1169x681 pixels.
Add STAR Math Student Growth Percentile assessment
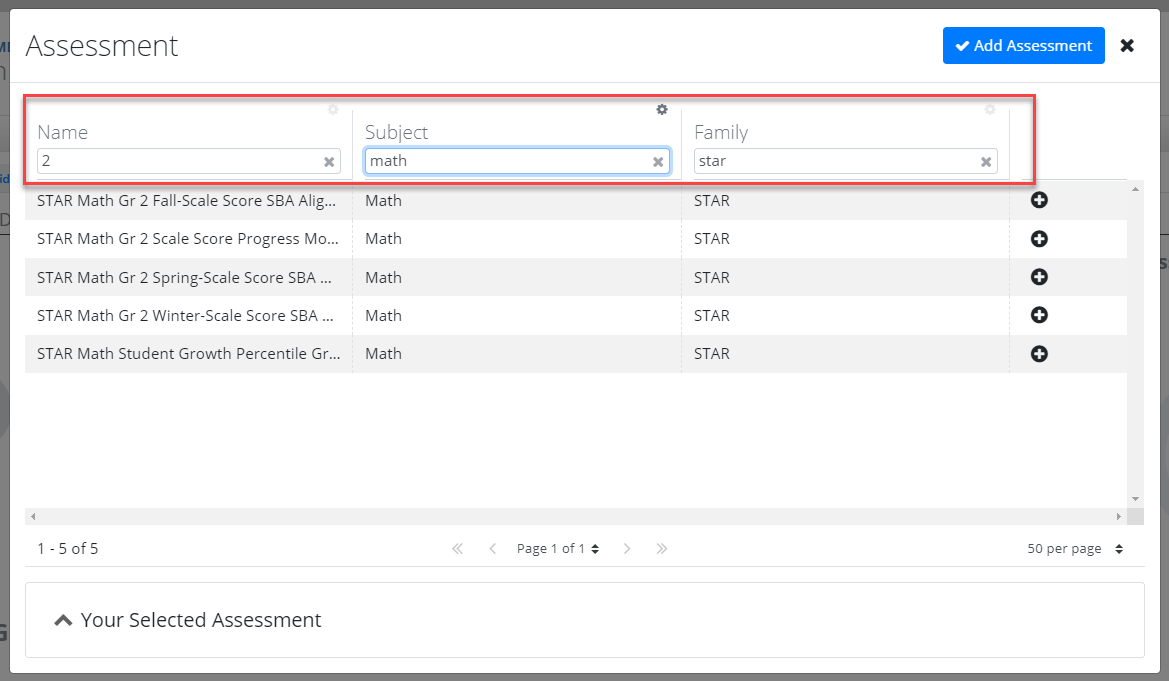[1039, 354]
